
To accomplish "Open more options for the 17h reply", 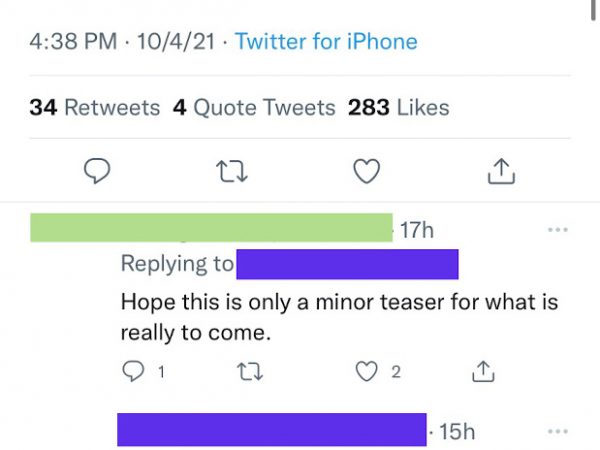I will click(x=558, y=230).
